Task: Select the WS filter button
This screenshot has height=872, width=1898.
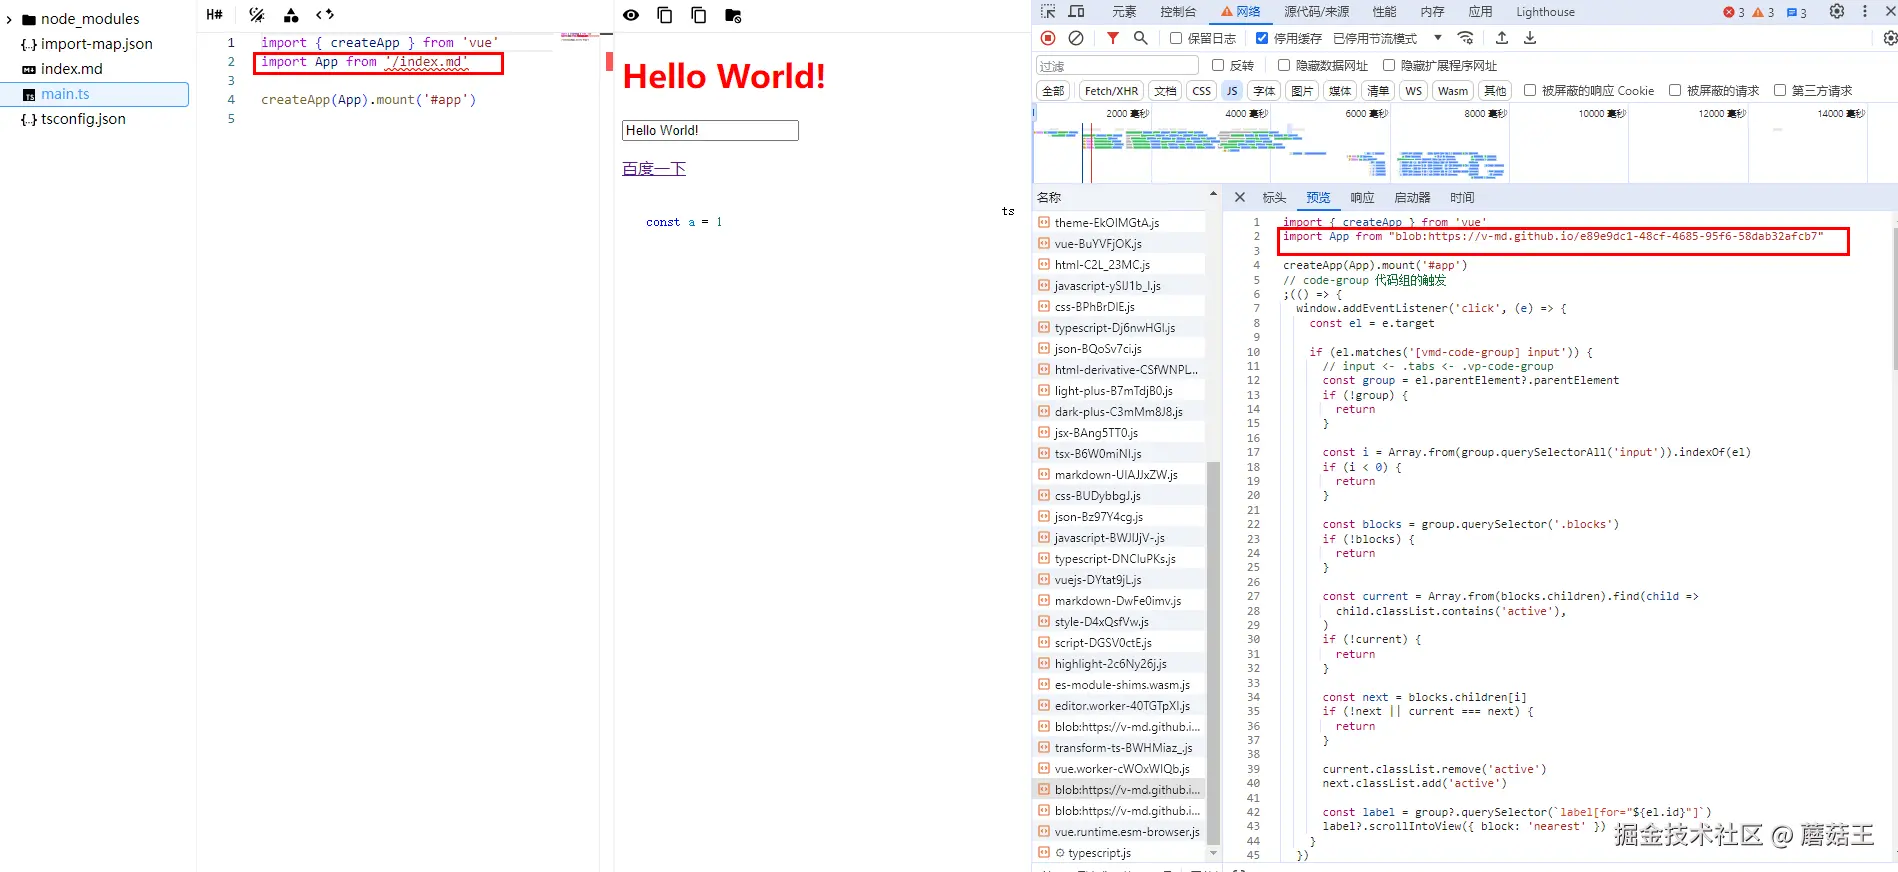Action: click(x=1413, y=91)
